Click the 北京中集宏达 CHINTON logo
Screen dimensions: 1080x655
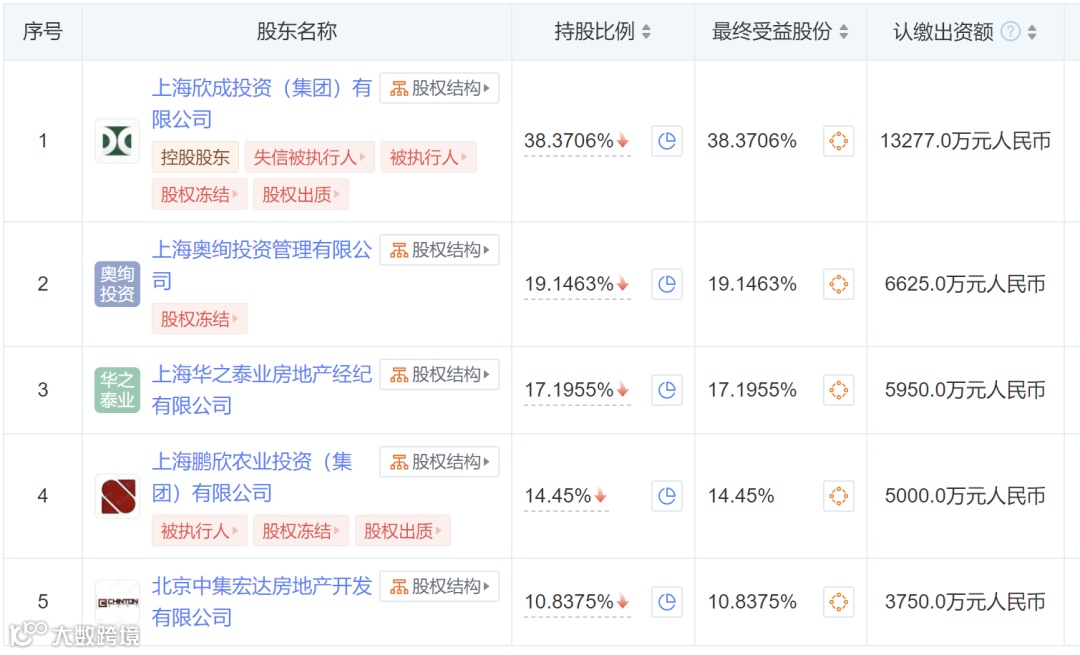[117, 602]
